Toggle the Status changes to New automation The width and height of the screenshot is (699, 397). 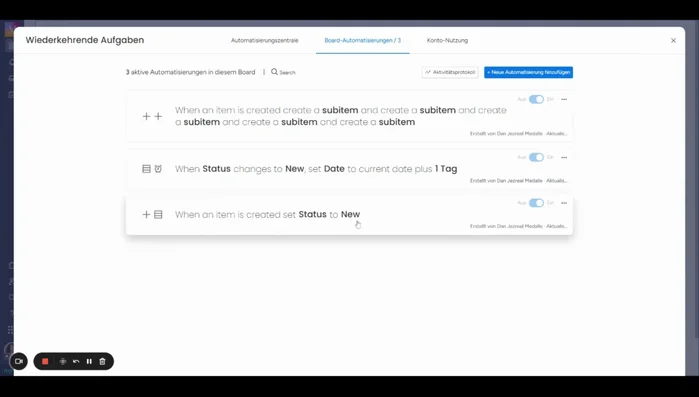point(536,157)
